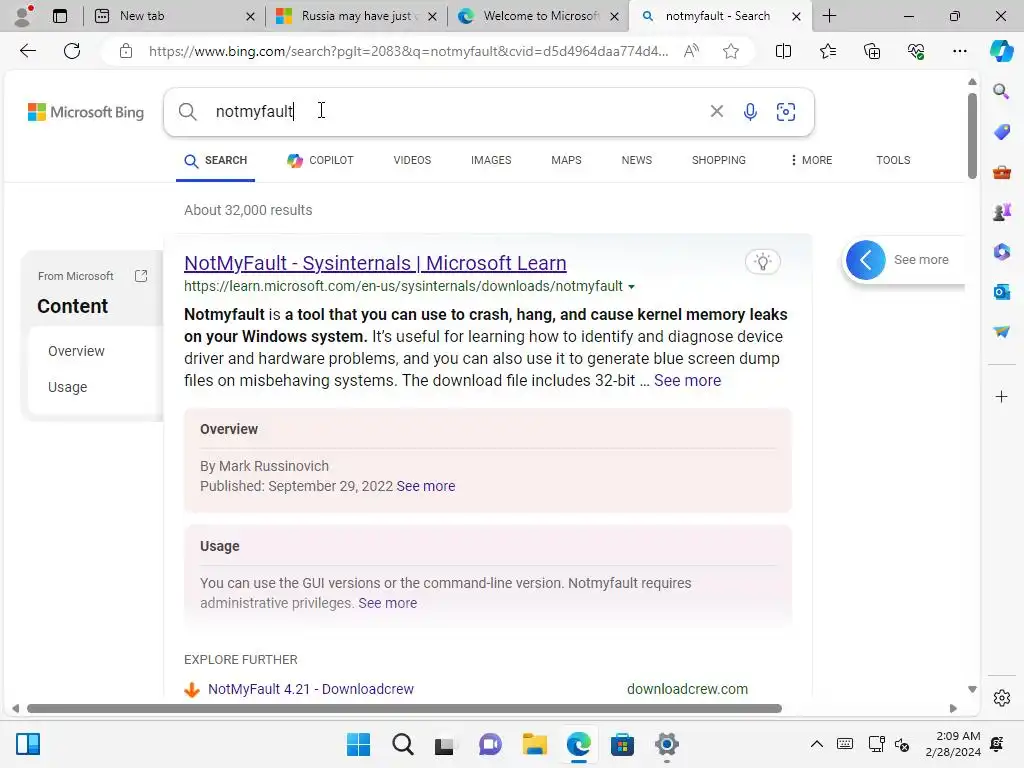Show hidden system tray icons

(x=816, y=744)
